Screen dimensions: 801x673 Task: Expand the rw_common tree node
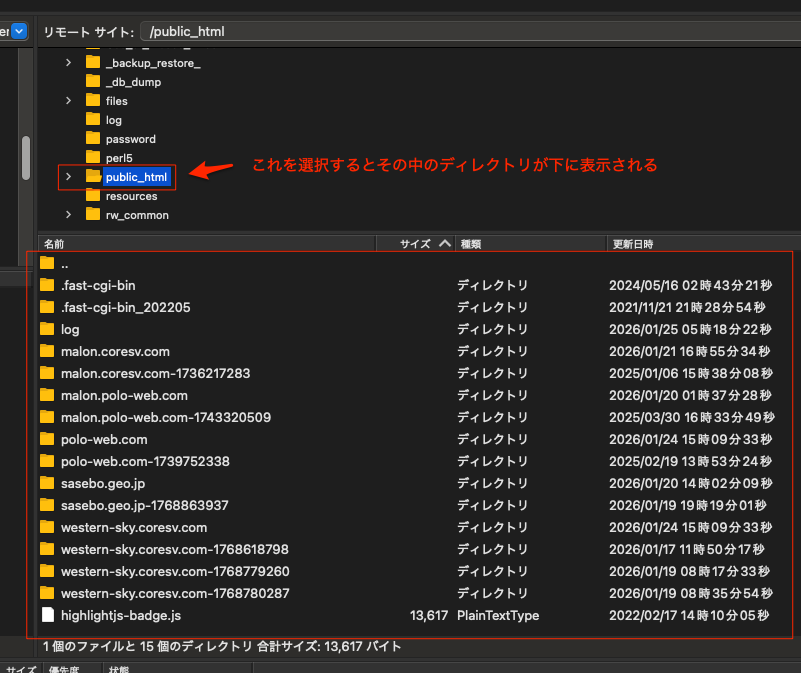tap(68, 215)
